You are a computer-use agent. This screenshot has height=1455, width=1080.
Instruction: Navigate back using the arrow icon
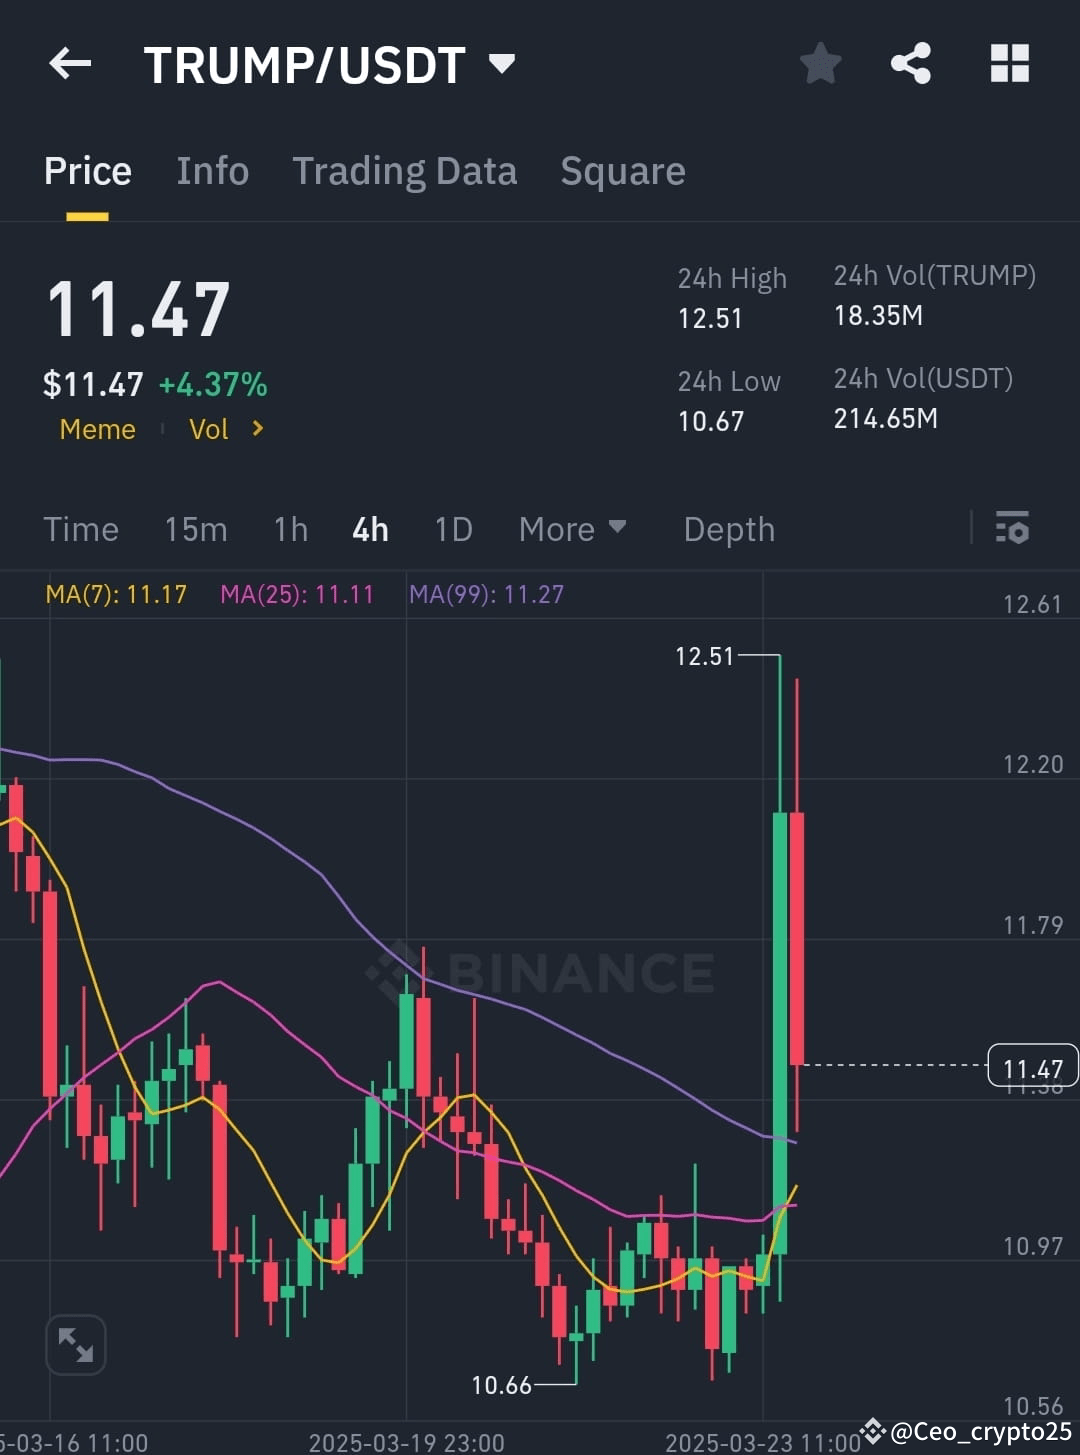coord(68,63)
